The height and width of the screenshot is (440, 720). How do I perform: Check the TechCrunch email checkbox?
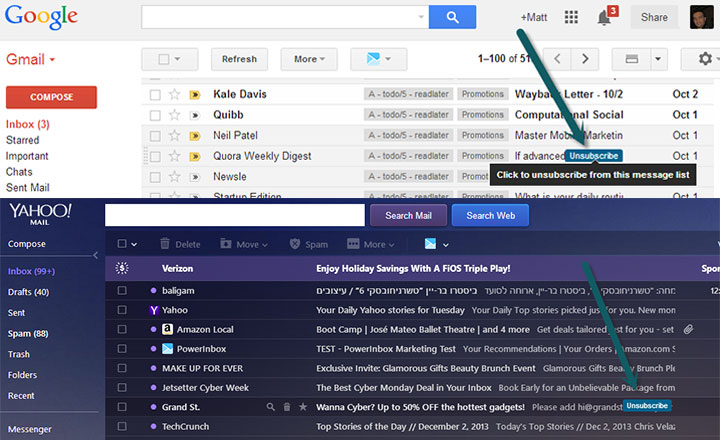[x=122, y=426]
